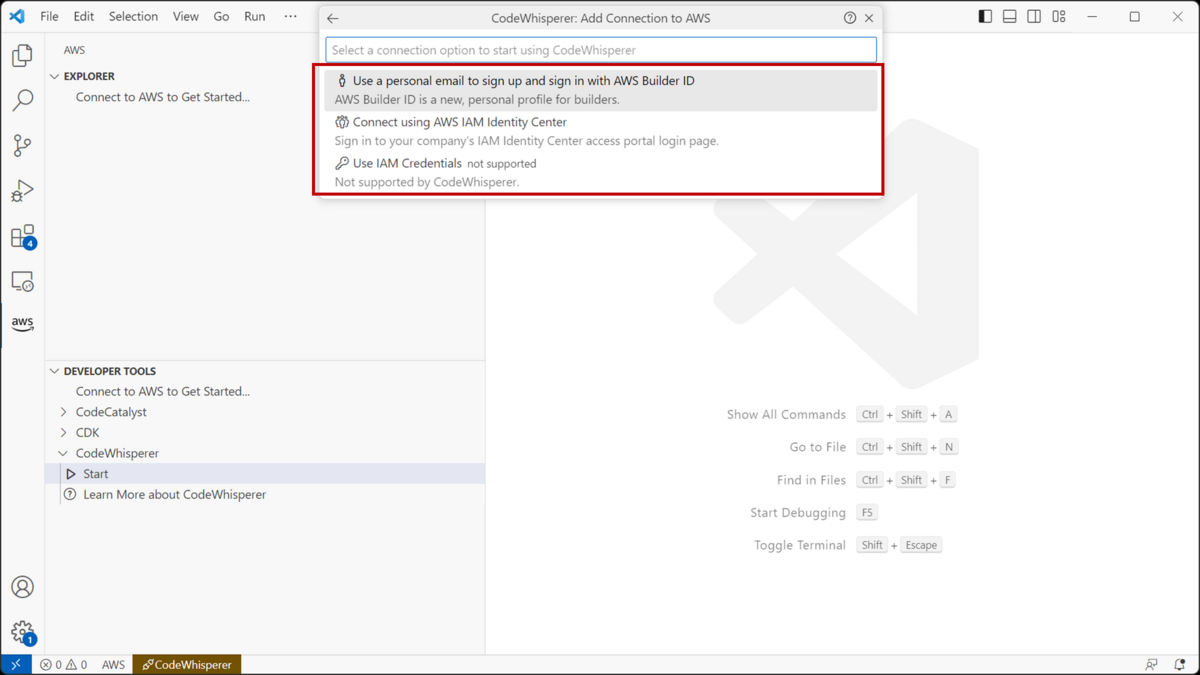Screen dimensions: 1200x675
Task: Click the remote window indicator in status bar
Action: point(16,664)
